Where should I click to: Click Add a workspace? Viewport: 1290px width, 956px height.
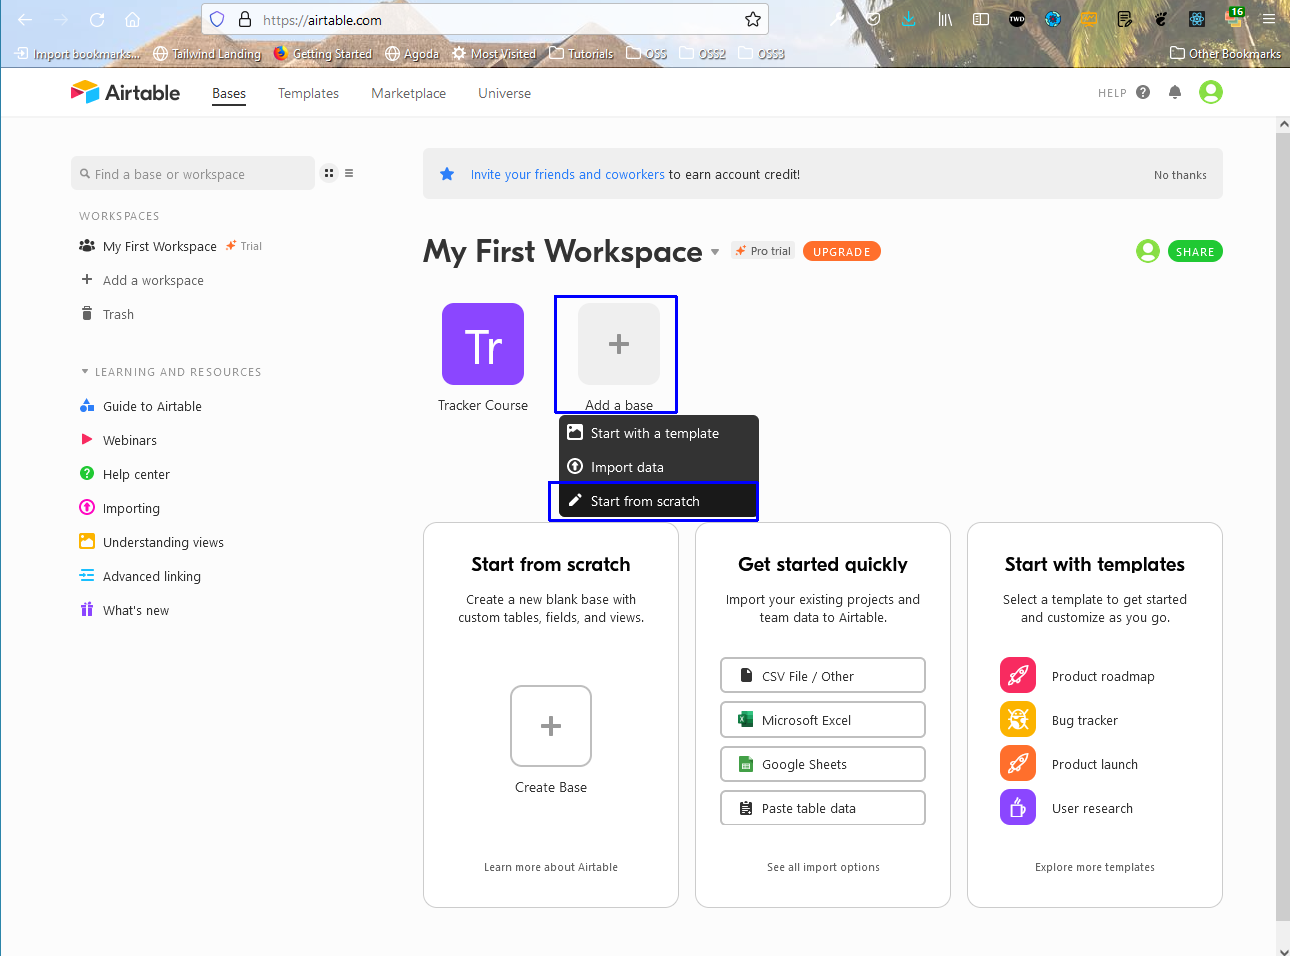click(x=153, y=280)
